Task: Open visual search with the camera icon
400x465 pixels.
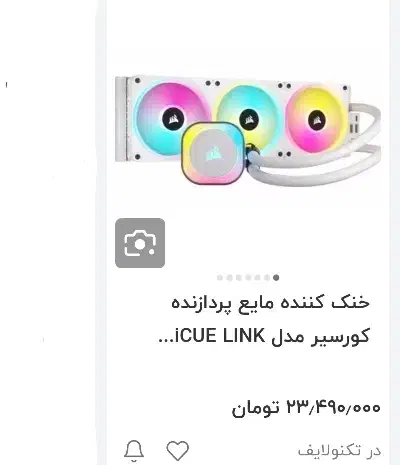Action: click(140, 243)
